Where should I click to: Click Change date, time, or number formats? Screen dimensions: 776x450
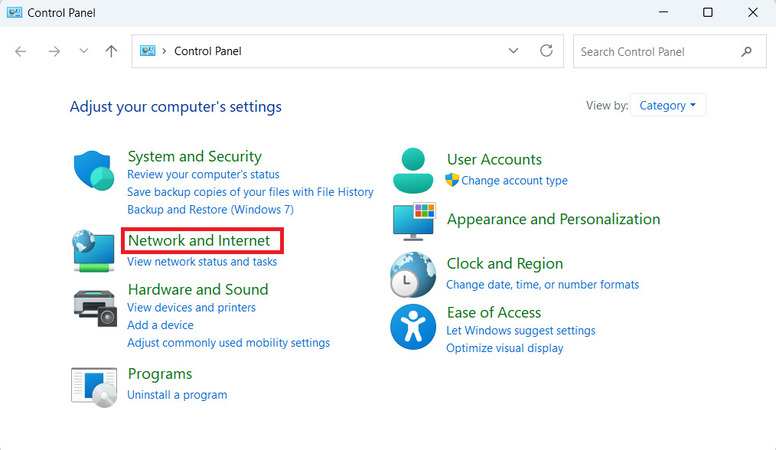(x=542, y=285)
